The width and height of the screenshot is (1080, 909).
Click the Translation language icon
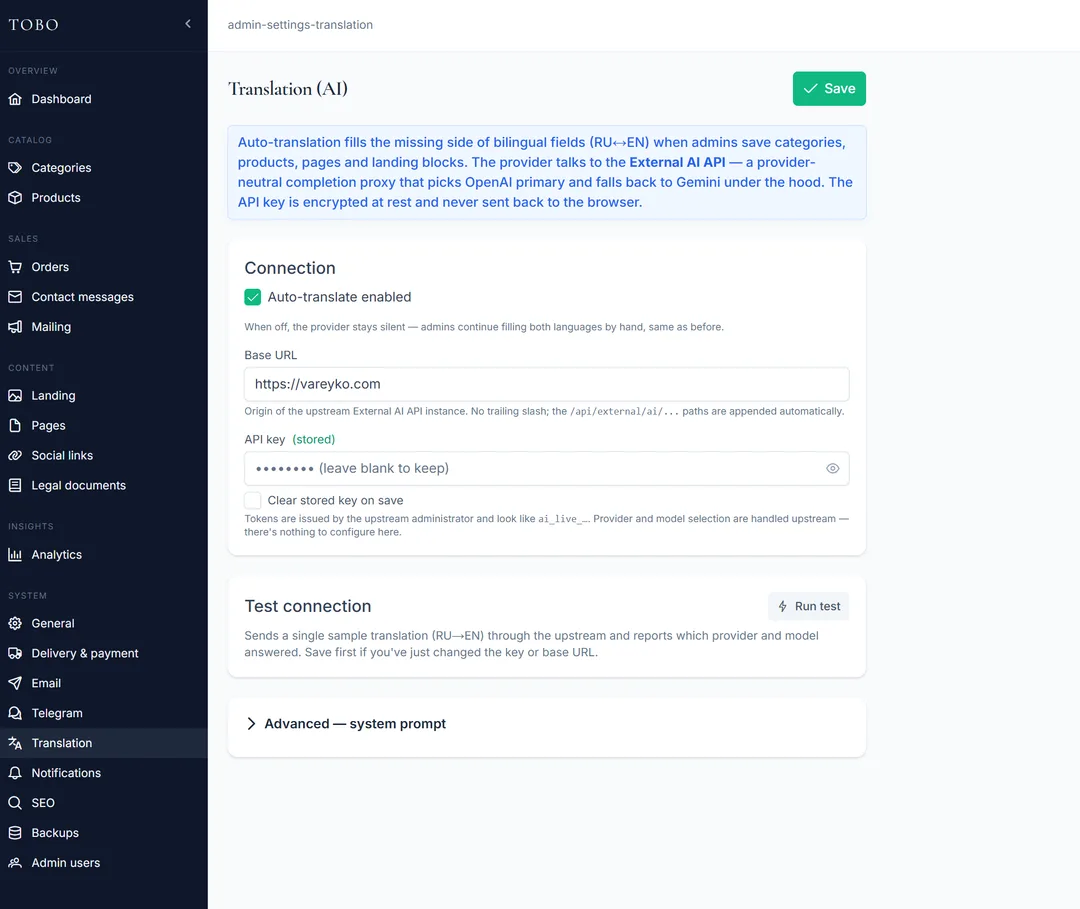coord(15,743)
